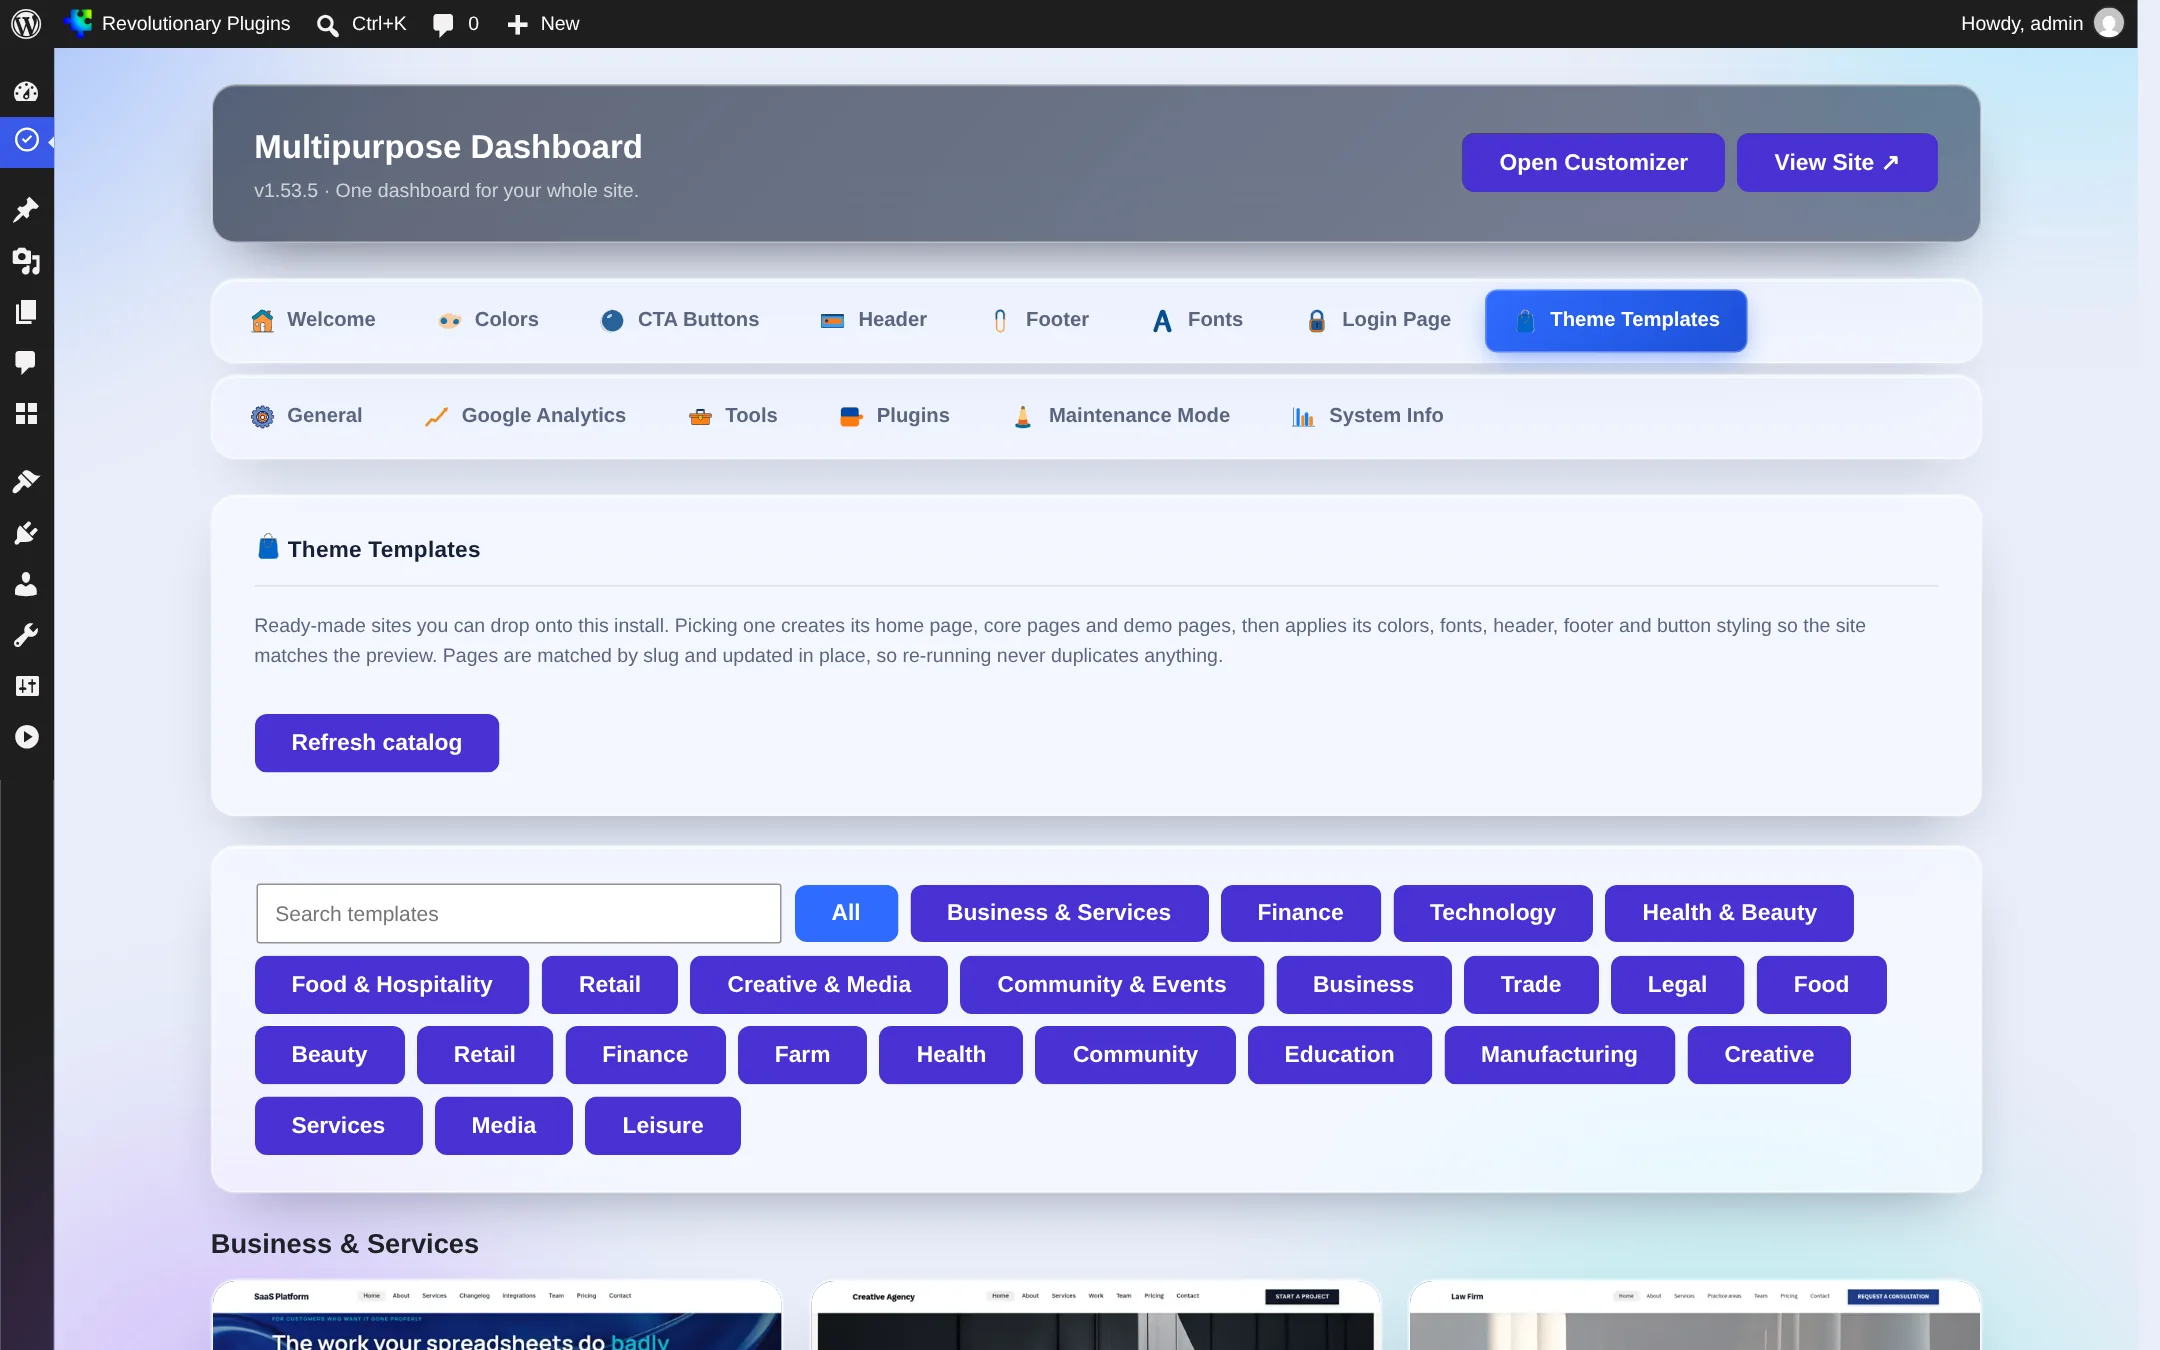
Task: Click the Open Customizer button
Action: pyautogui.click(x=1593, y=163)
